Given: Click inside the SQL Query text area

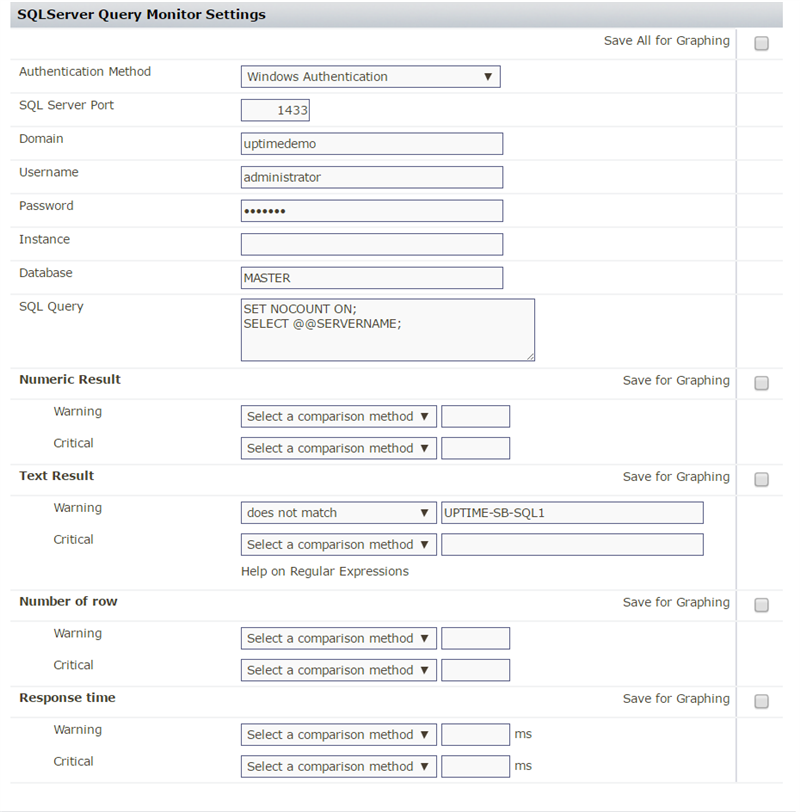Looking at the screenshot, I should click(388, 330).
